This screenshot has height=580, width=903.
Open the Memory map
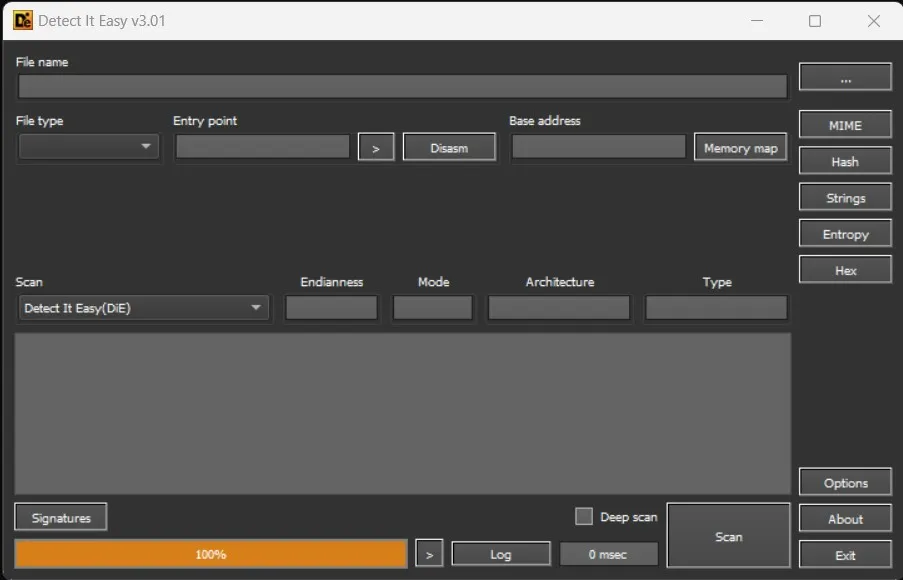pos(740,147)
